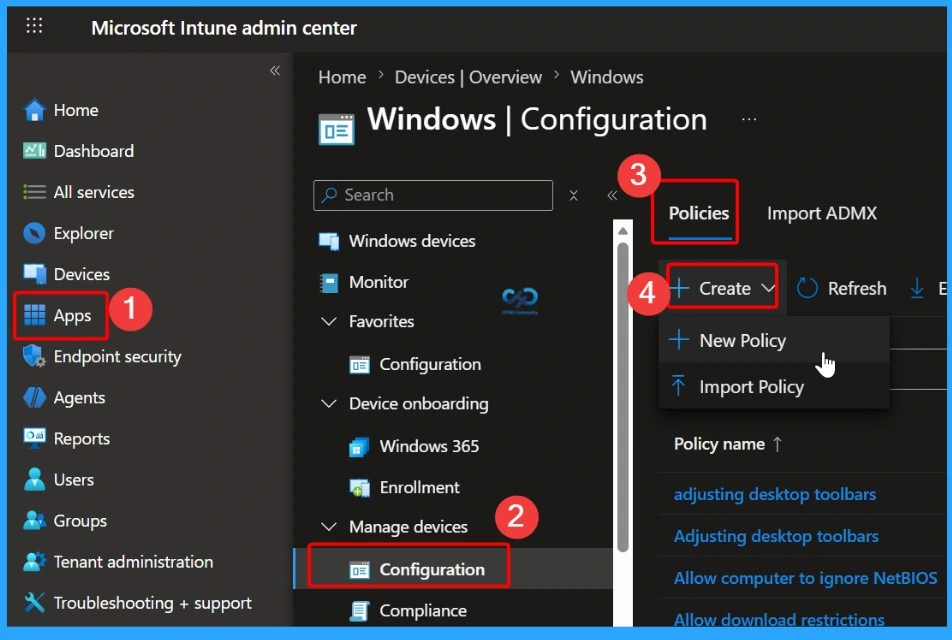Switch to the Policies tab
The height and width of the screenshot is (640, 952).
(x=699, y=213)
